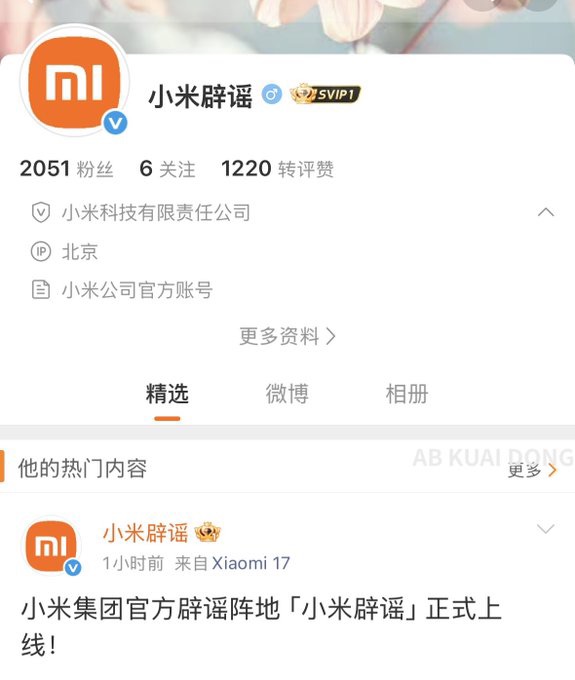Open the post options dropdown chevron

(x=546, y=529)
